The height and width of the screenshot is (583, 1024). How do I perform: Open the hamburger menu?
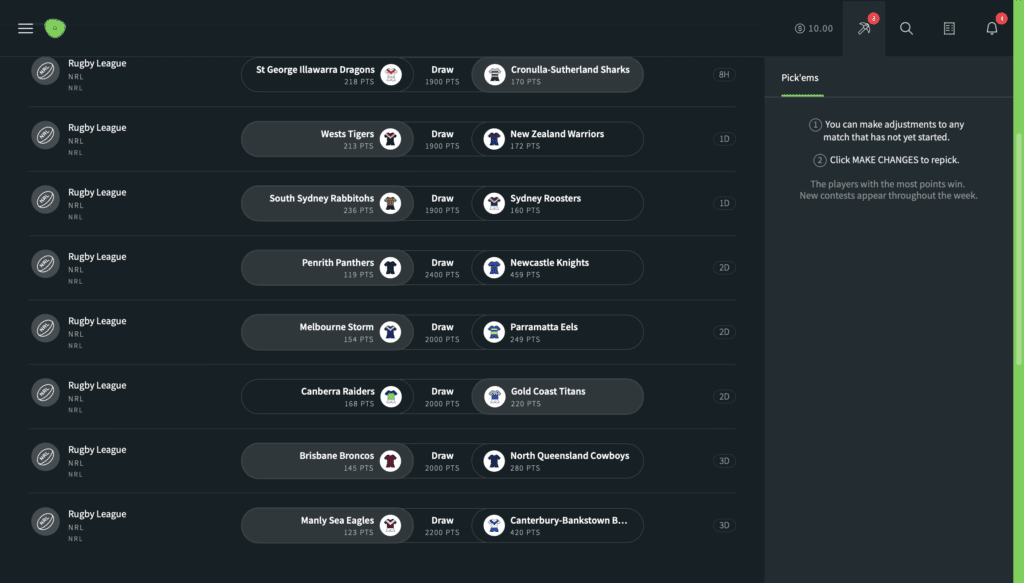pos(26,28)
